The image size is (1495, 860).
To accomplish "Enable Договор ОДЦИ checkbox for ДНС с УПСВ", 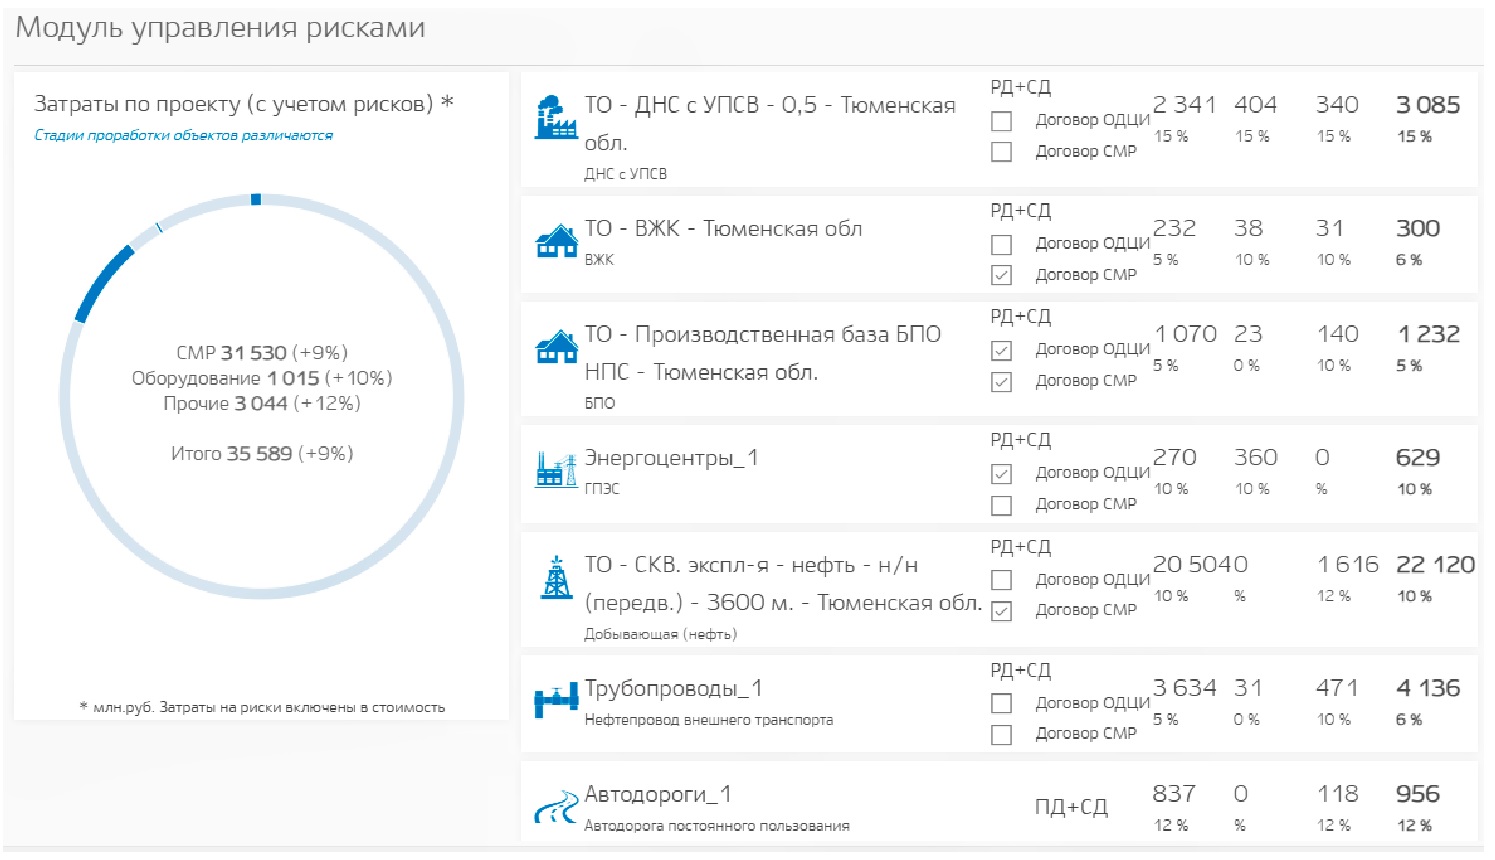I will click(1001, 122).
